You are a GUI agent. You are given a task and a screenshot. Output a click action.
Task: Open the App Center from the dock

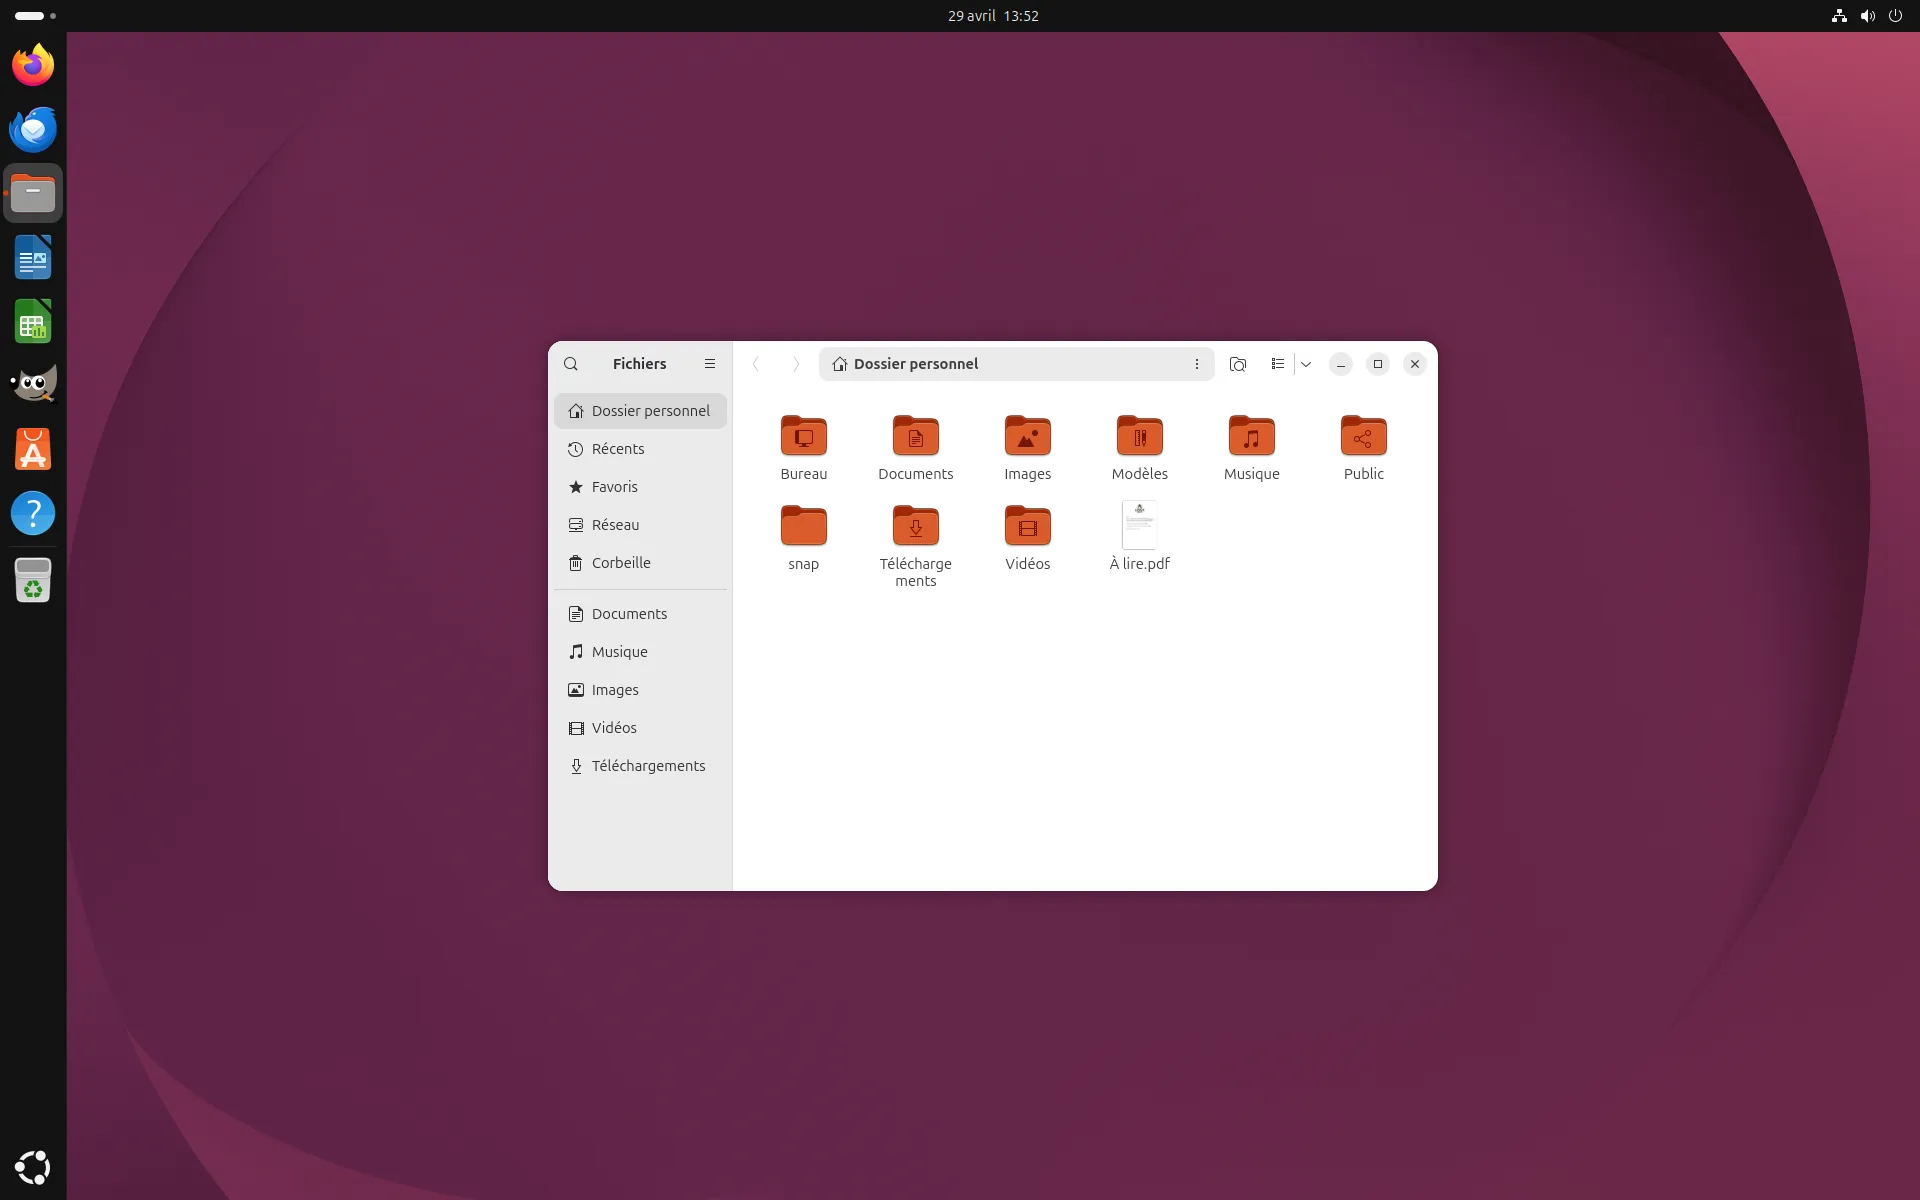tap(33, 449)
